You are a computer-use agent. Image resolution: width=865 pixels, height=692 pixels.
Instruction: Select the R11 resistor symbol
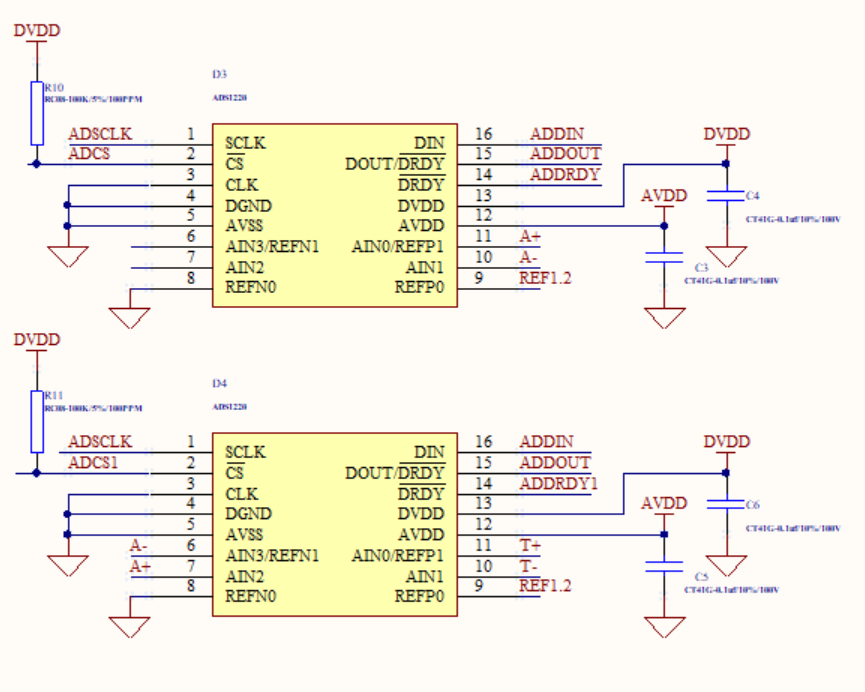(37, 422)
